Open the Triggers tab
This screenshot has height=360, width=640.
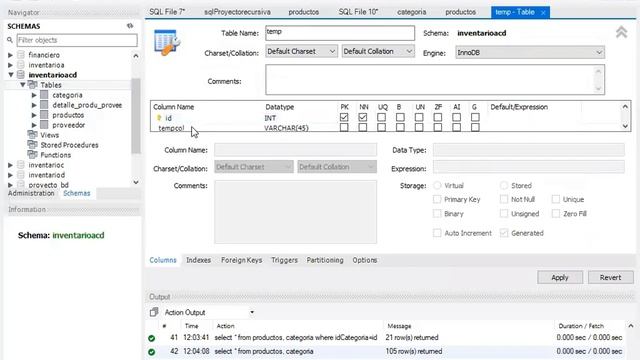coord(284,260)
